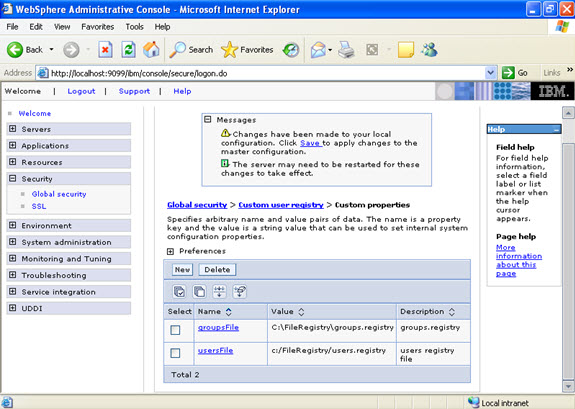Open the Favorites star toolbar button
Screen dimensions: 575x409
coord(247,50)
